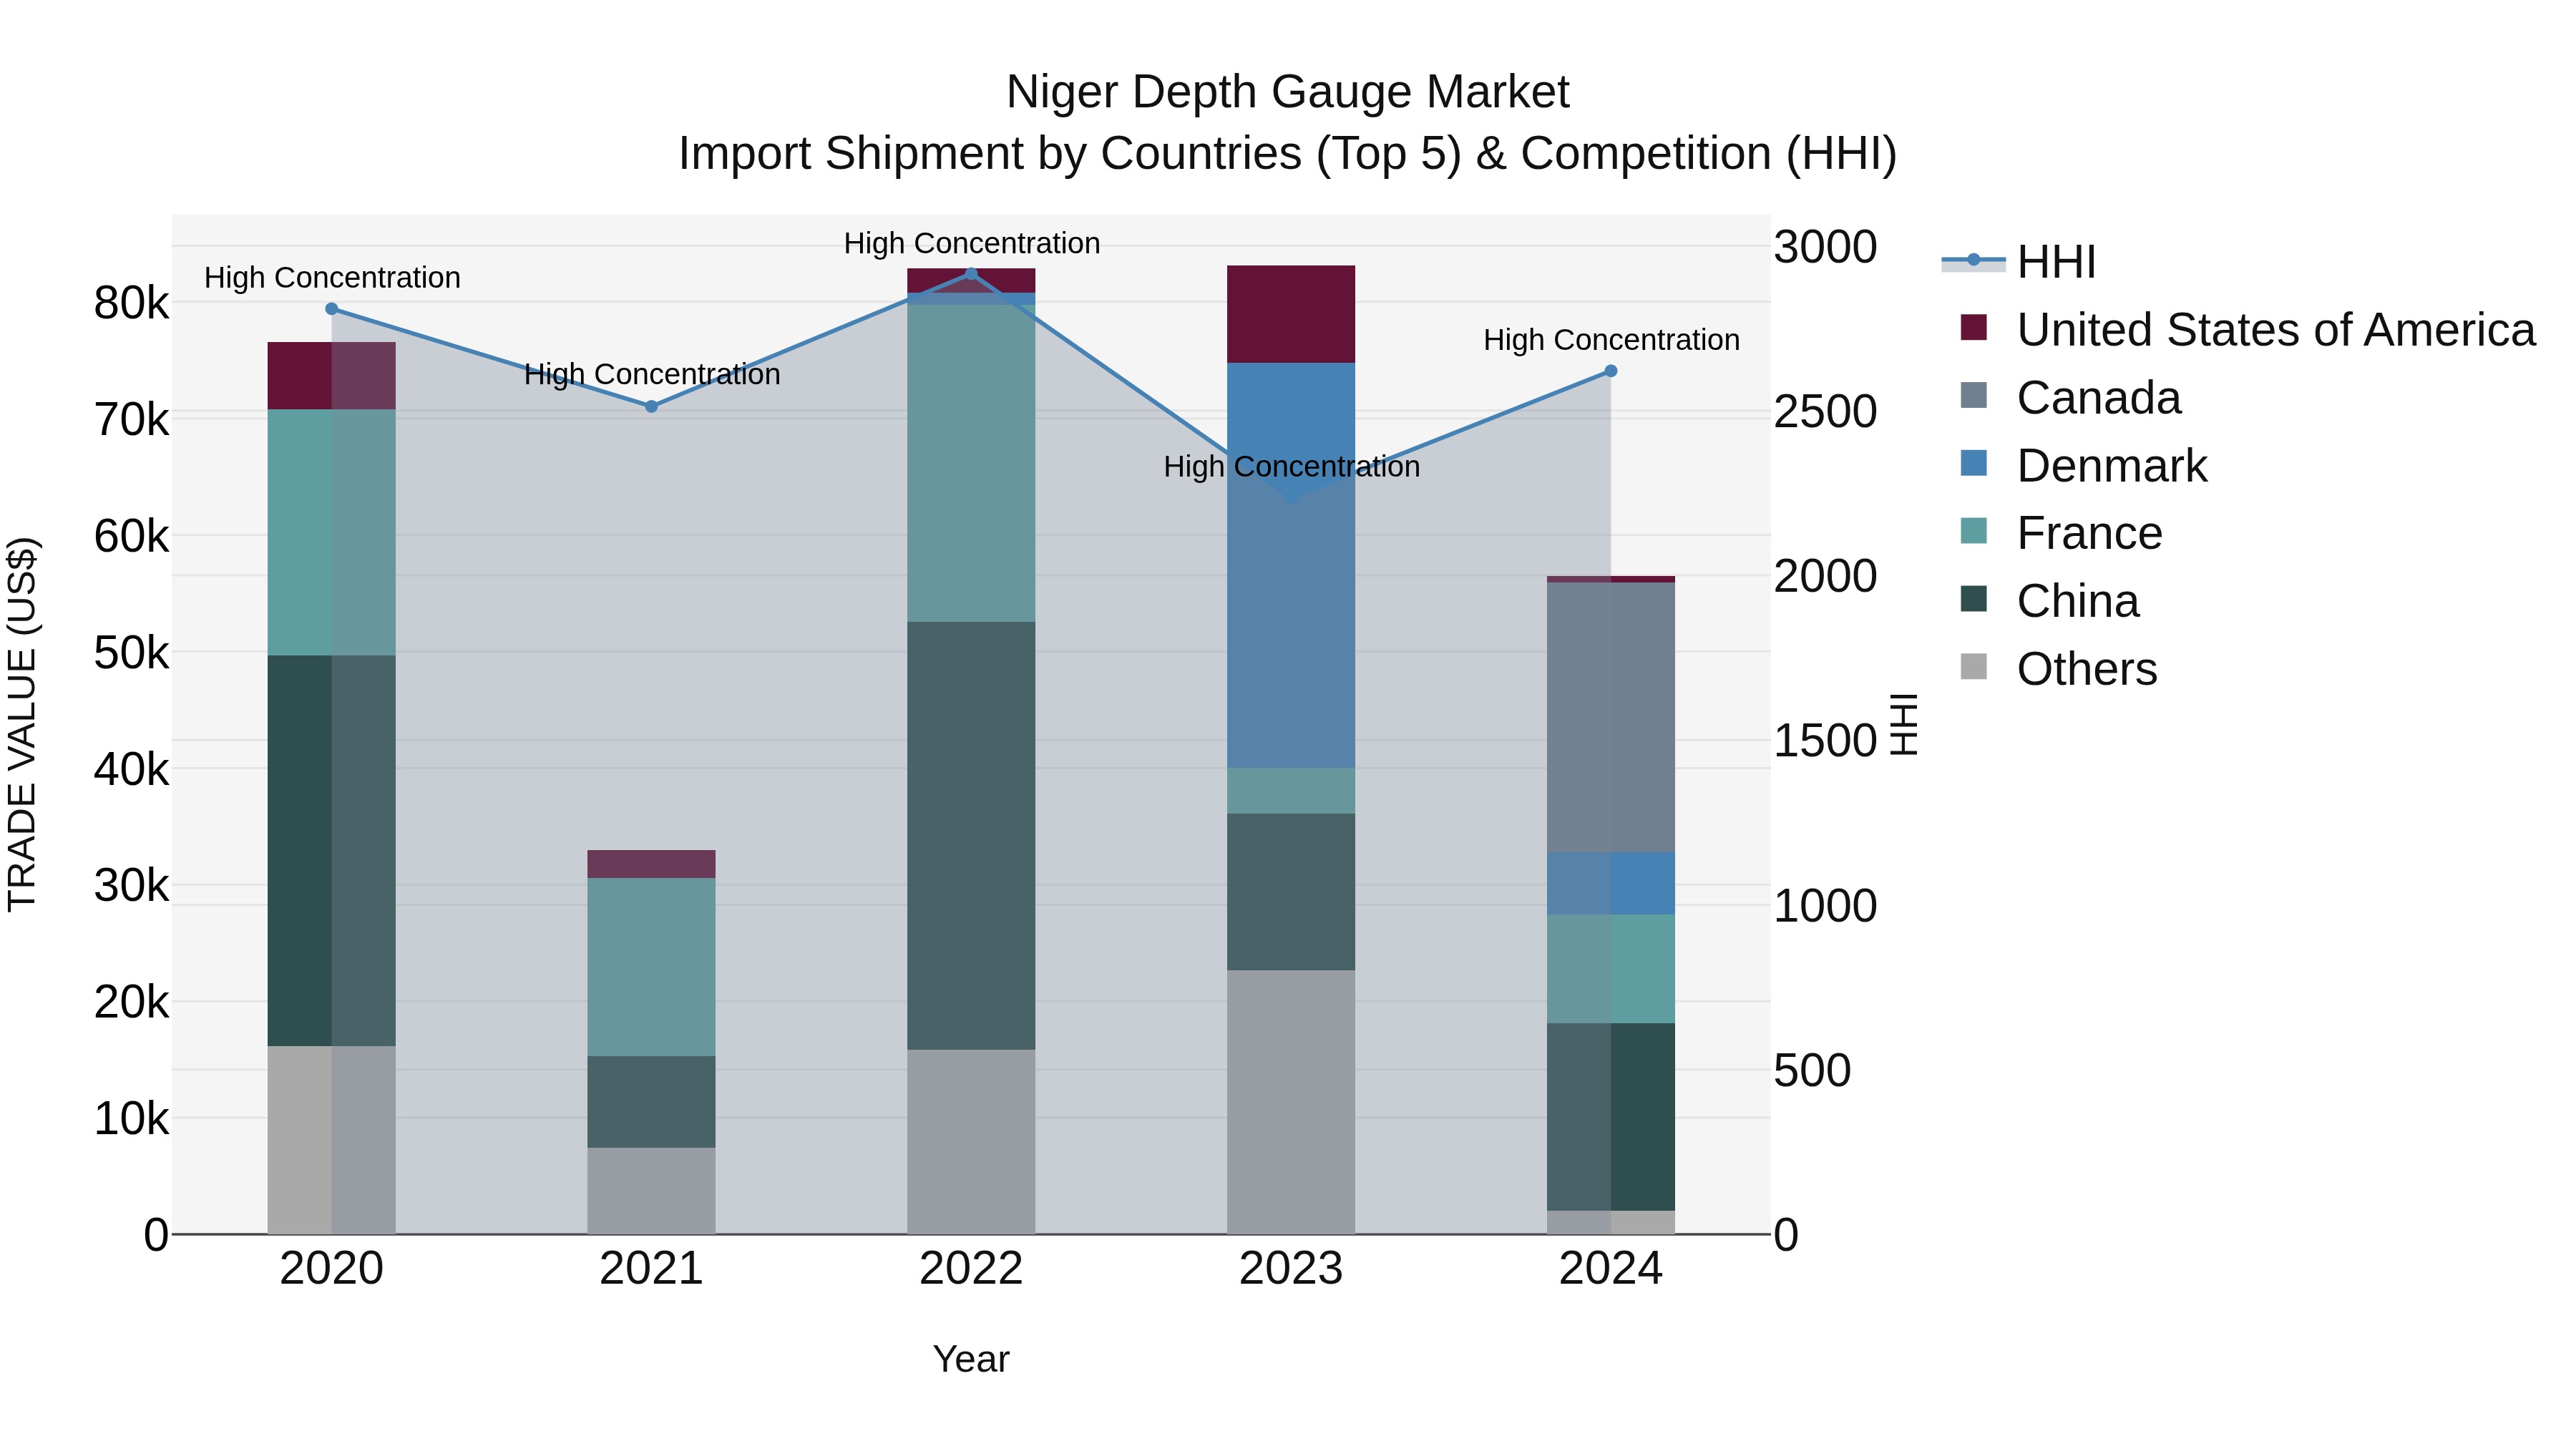
Task: Select the 2021 France bar segment
Action: click(x=651, y=967)
